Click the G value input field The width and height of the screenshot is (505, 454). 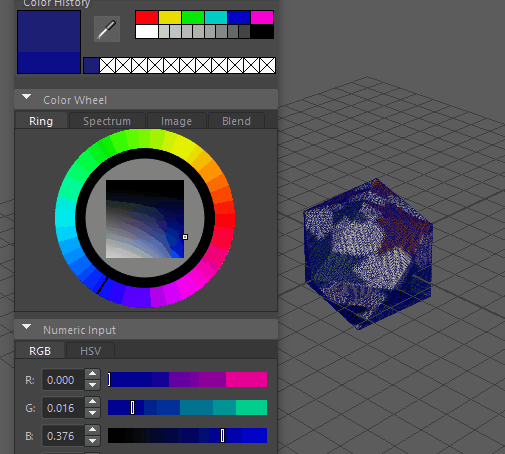pos(63,408)
